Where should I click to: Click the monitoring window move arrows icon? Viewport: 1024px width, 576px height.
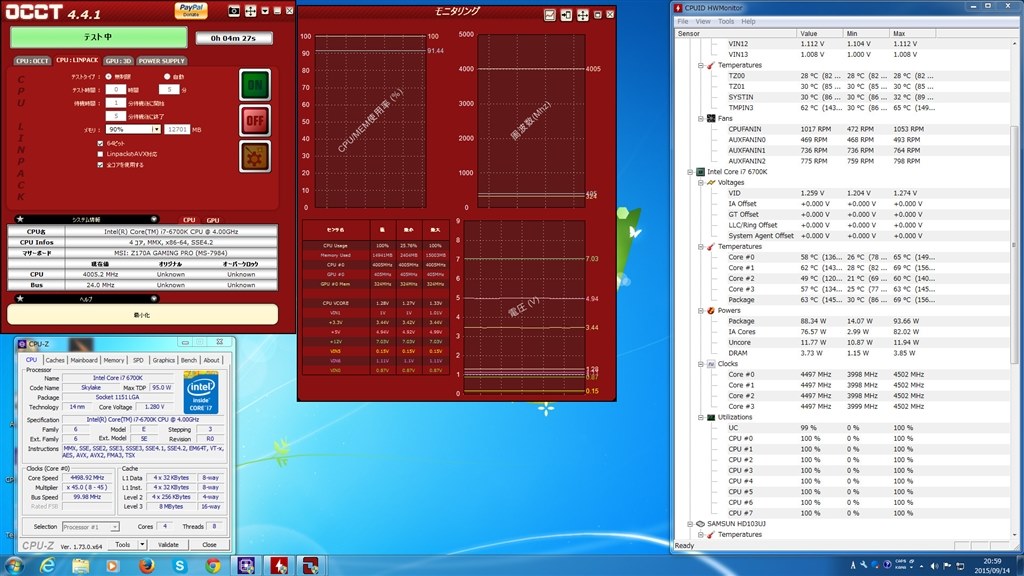(583, 15)
